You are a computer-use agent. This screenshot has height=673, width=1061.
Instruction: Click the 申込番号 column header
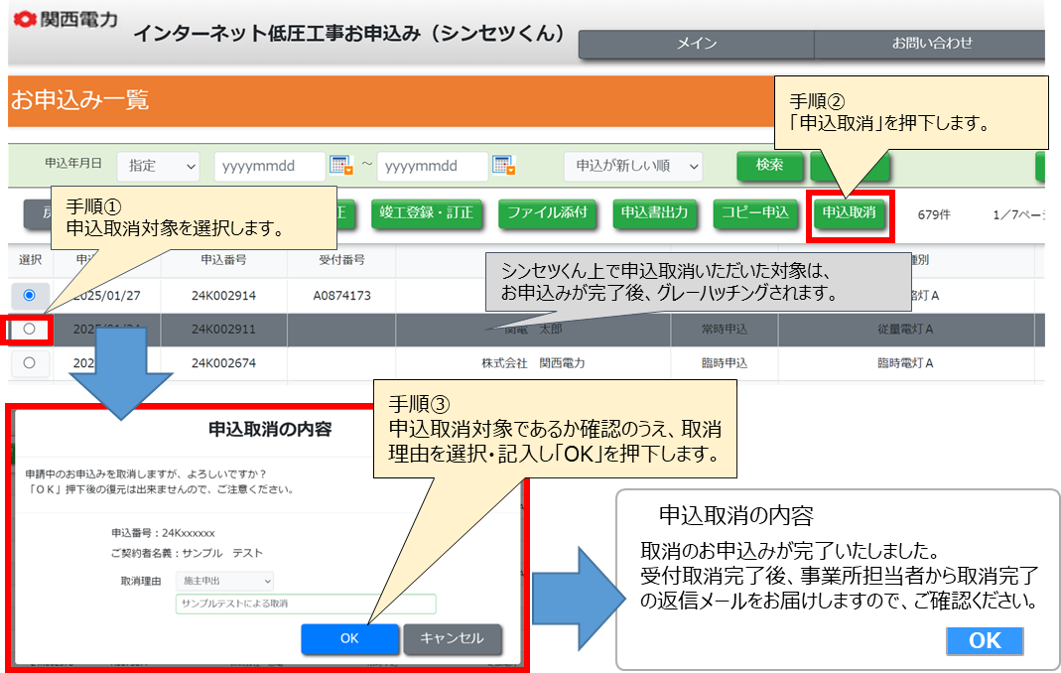[224, 260]
